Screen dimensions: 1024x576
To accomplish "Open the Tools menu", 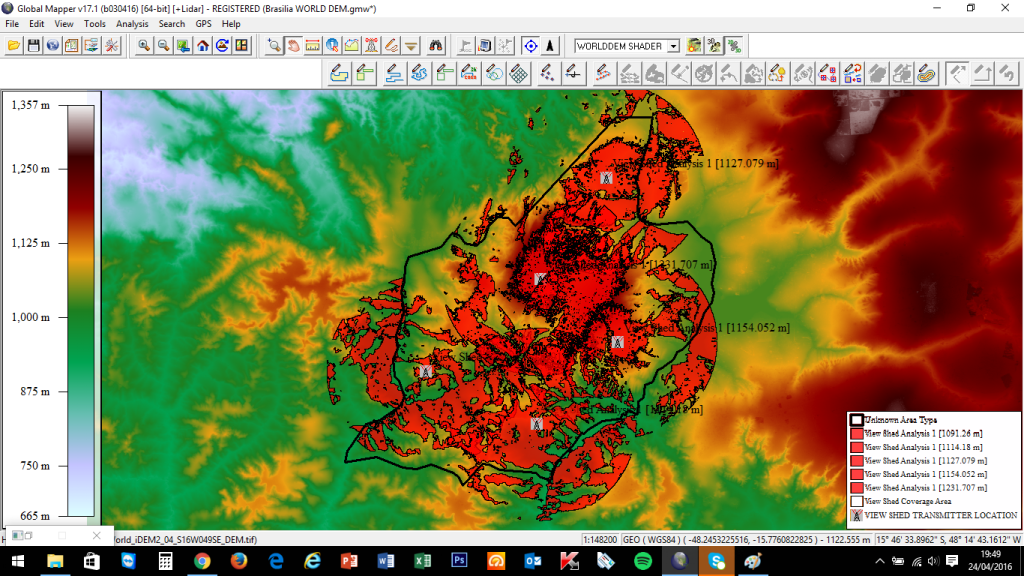I will click(95, 23).
